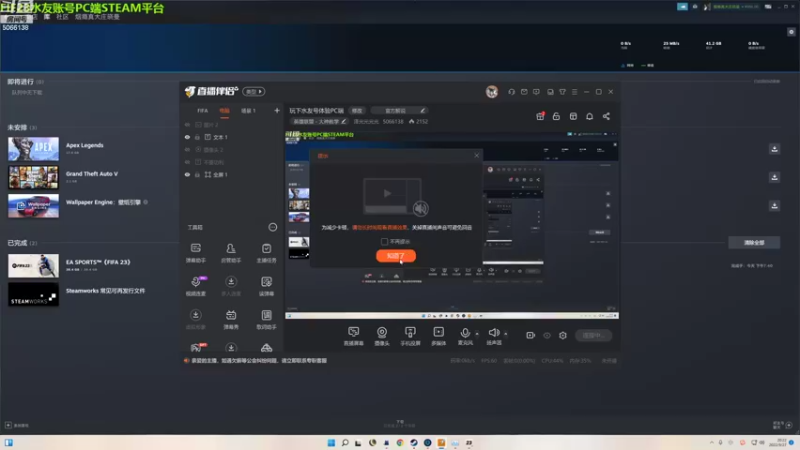Open the 读弹幕 tool
The image size is (800, 450).
click(266, 286)
